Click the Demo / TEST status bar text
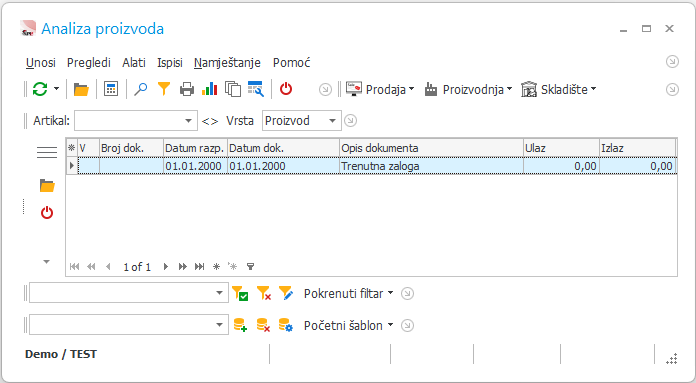The image size is (696, 383). point(61,354)
